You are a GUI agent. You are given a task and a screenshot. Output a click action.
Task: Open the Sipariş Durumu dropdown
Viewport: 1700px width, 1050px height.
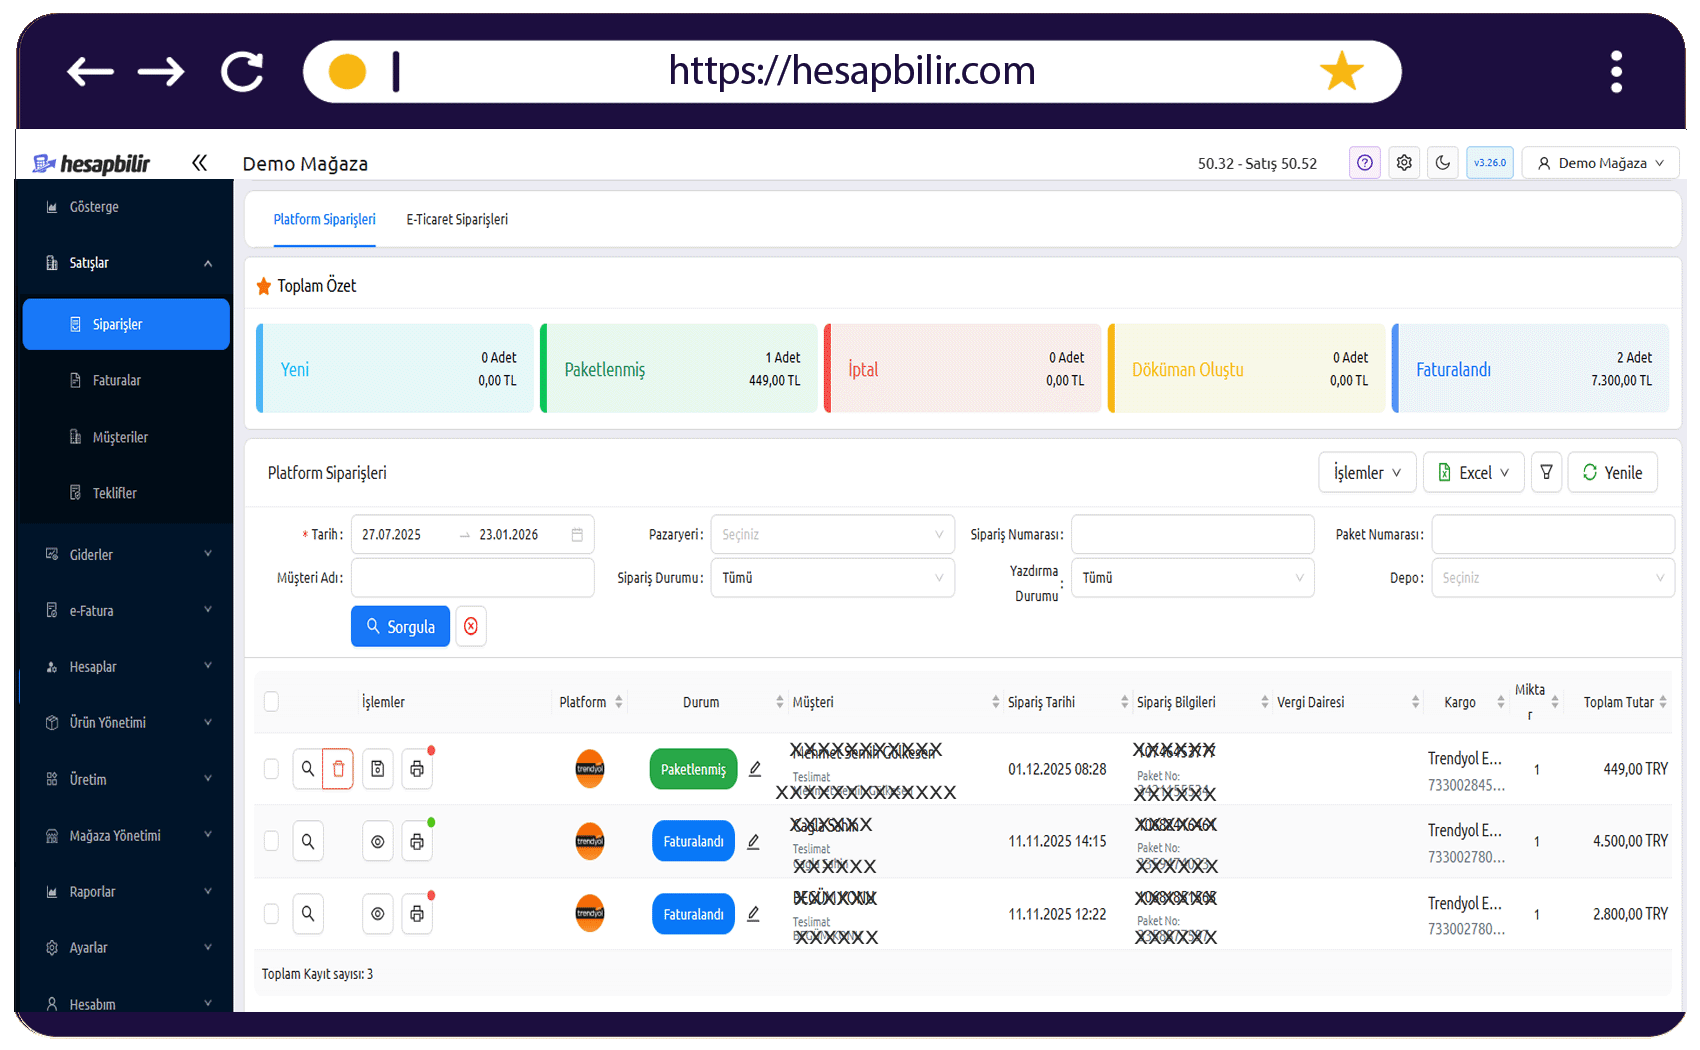coord(832,577)
